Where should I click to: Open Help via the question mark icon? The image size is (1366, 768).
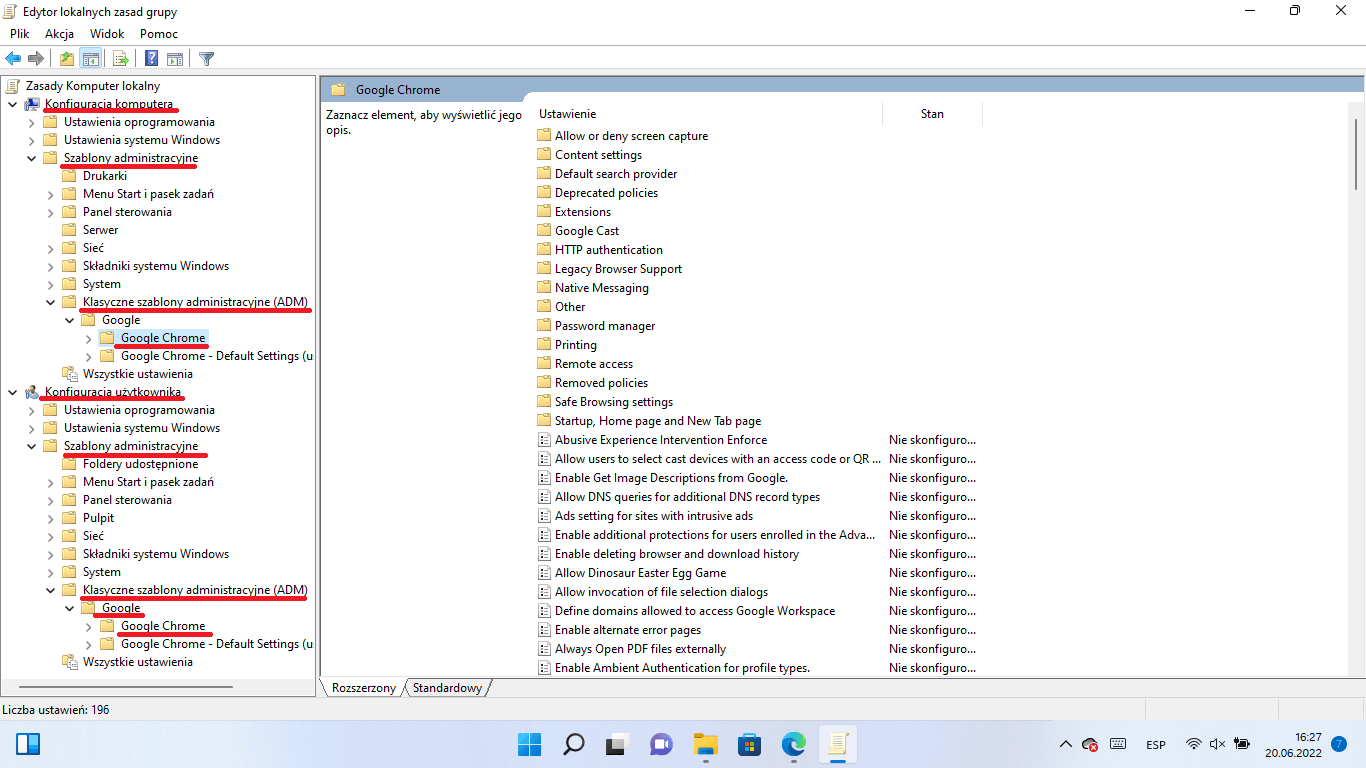(x=151, y=58)
